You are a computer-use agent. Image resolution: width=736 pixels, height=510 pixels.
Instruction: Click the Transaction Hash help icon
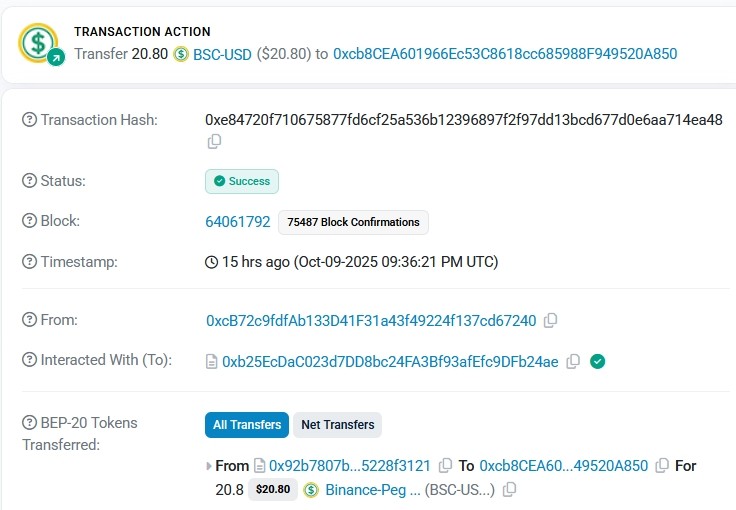coord(30,120)
